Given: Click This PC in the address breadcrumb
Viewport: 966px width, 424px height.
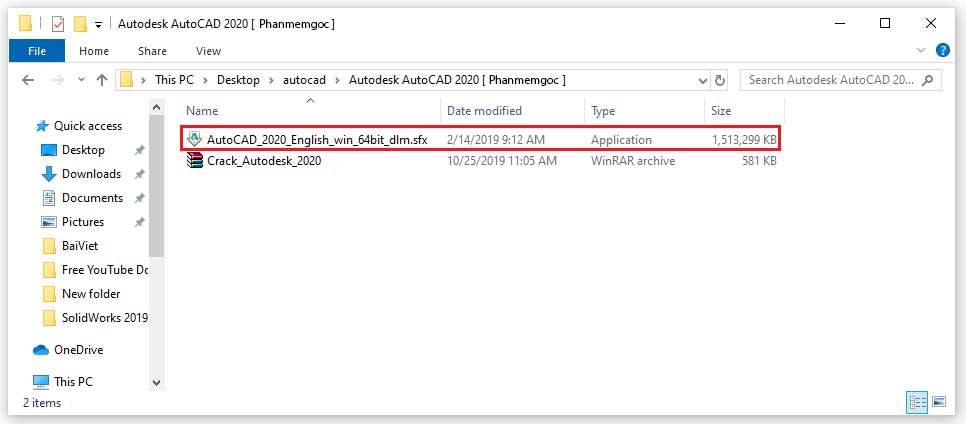Looking at the screenshot, I should click(174, 80).
